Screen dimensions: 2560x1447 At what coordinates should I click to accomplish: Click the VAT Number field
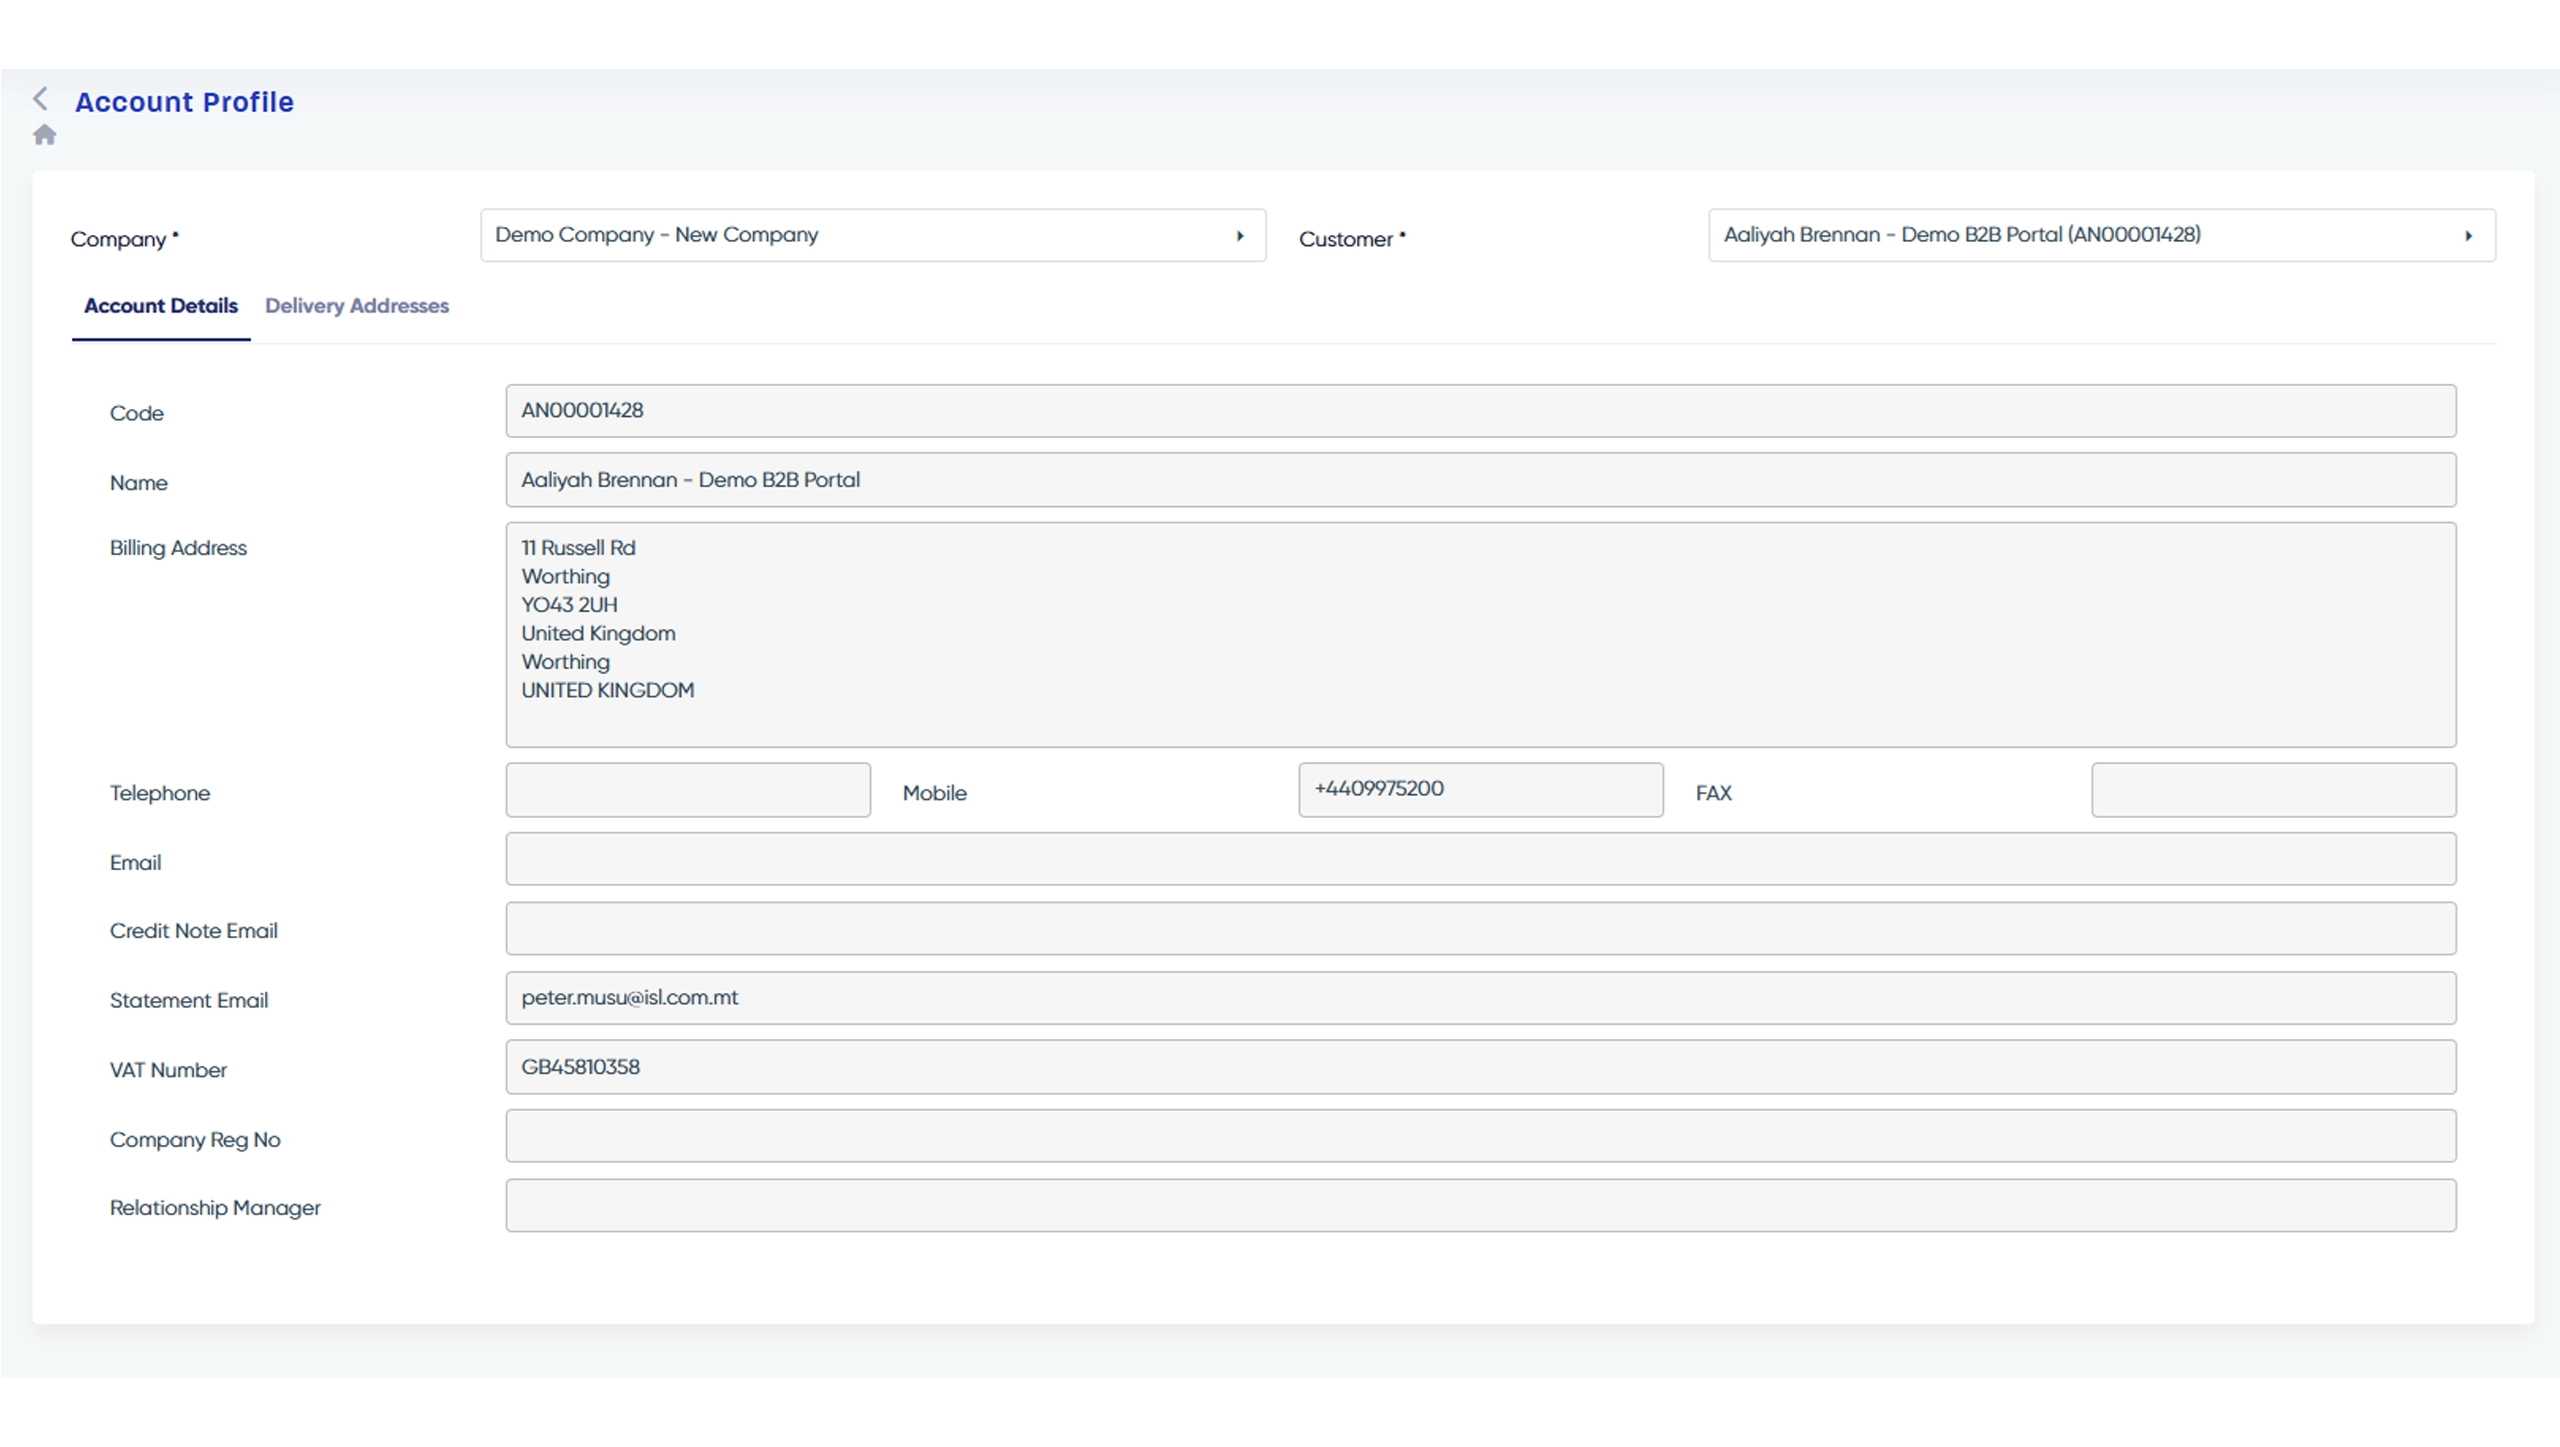pos(1480,1067)
